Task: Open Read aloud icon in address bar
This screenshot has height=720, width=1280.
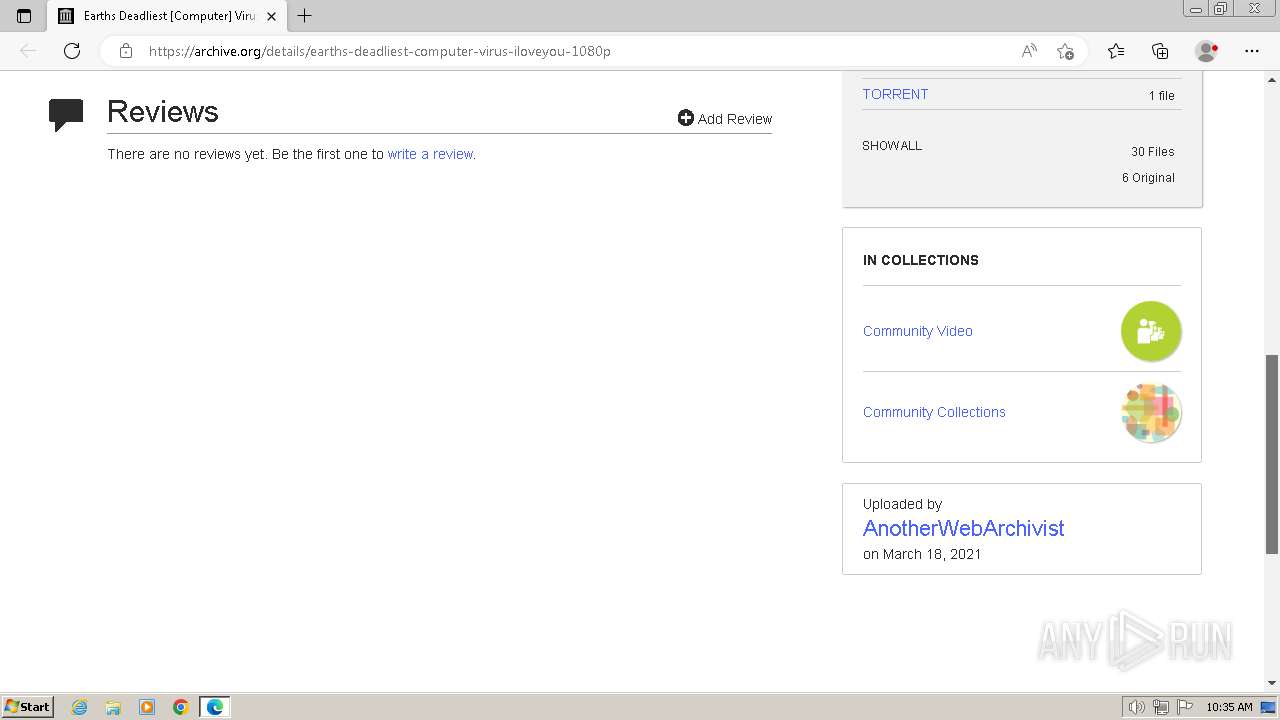Action: pos(1029,51)
